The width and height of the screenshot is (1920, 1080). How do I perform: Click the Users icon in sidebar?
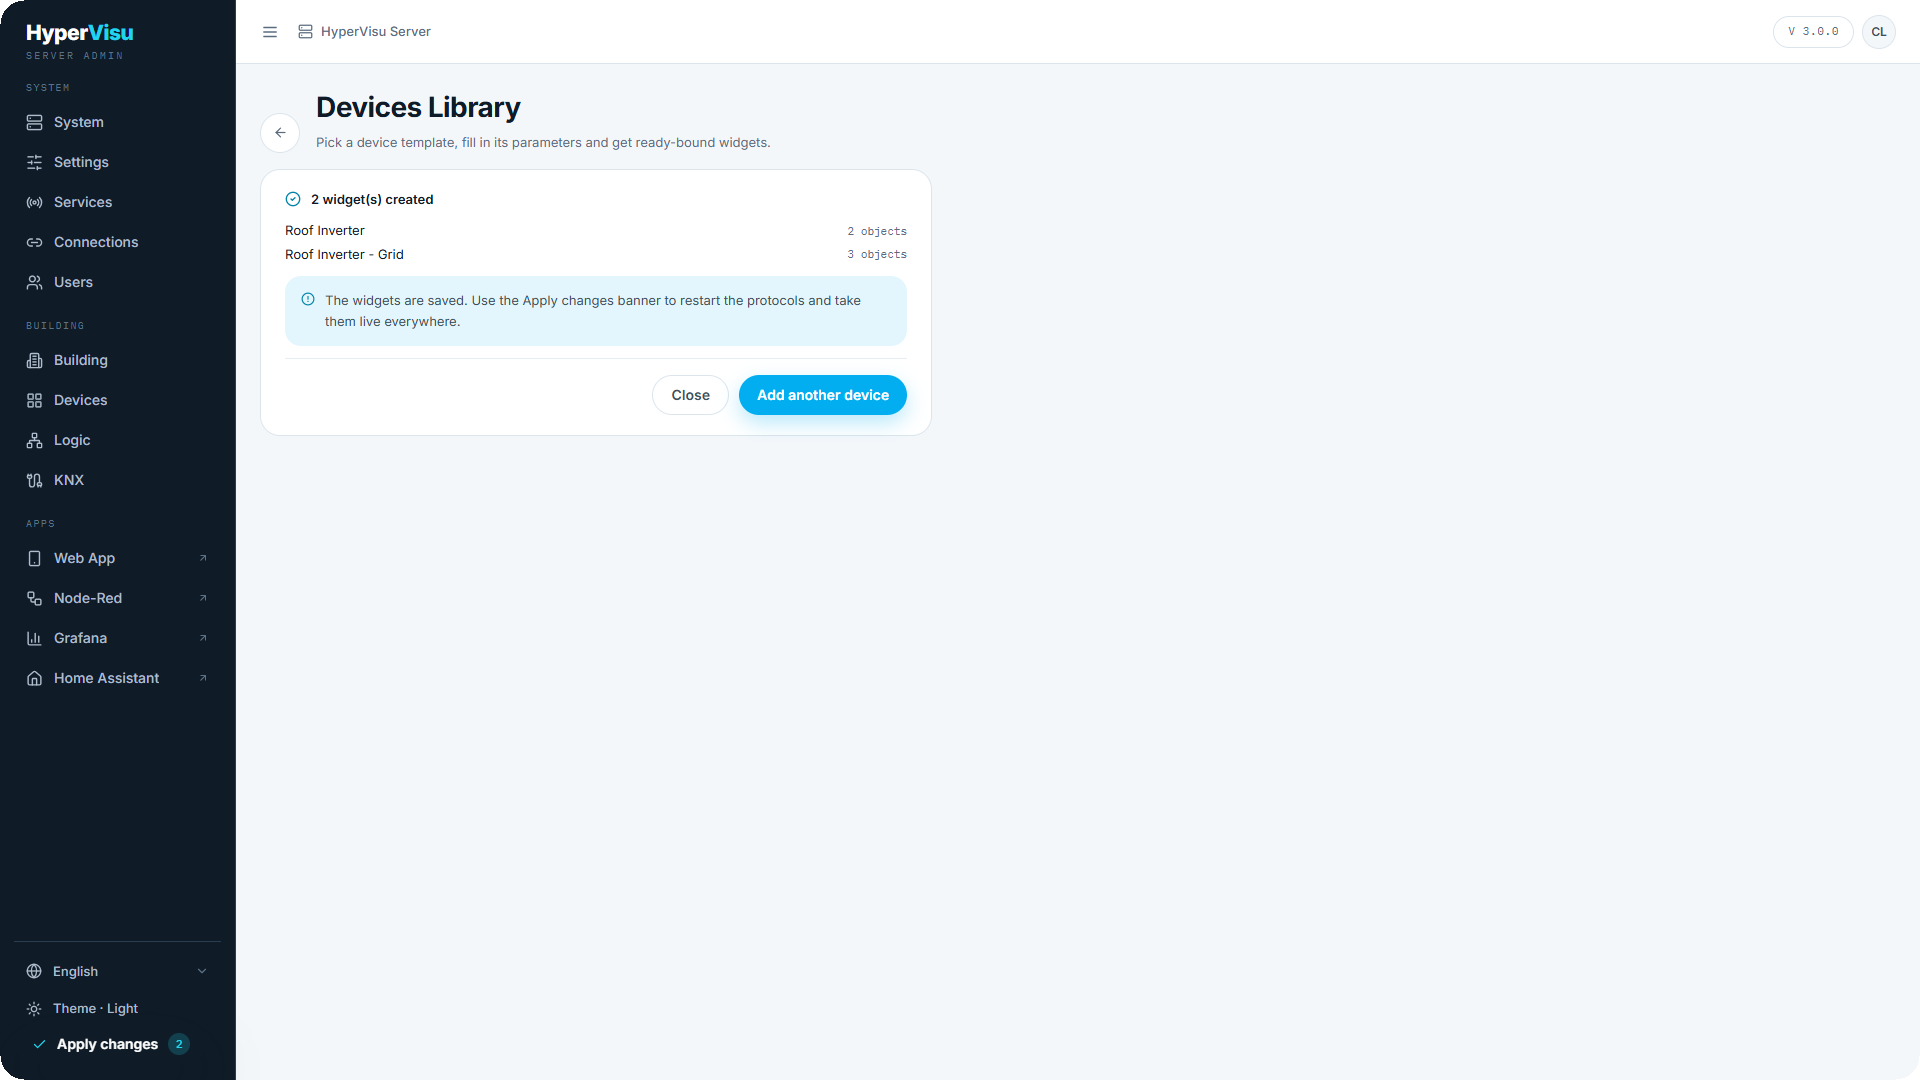34,282
